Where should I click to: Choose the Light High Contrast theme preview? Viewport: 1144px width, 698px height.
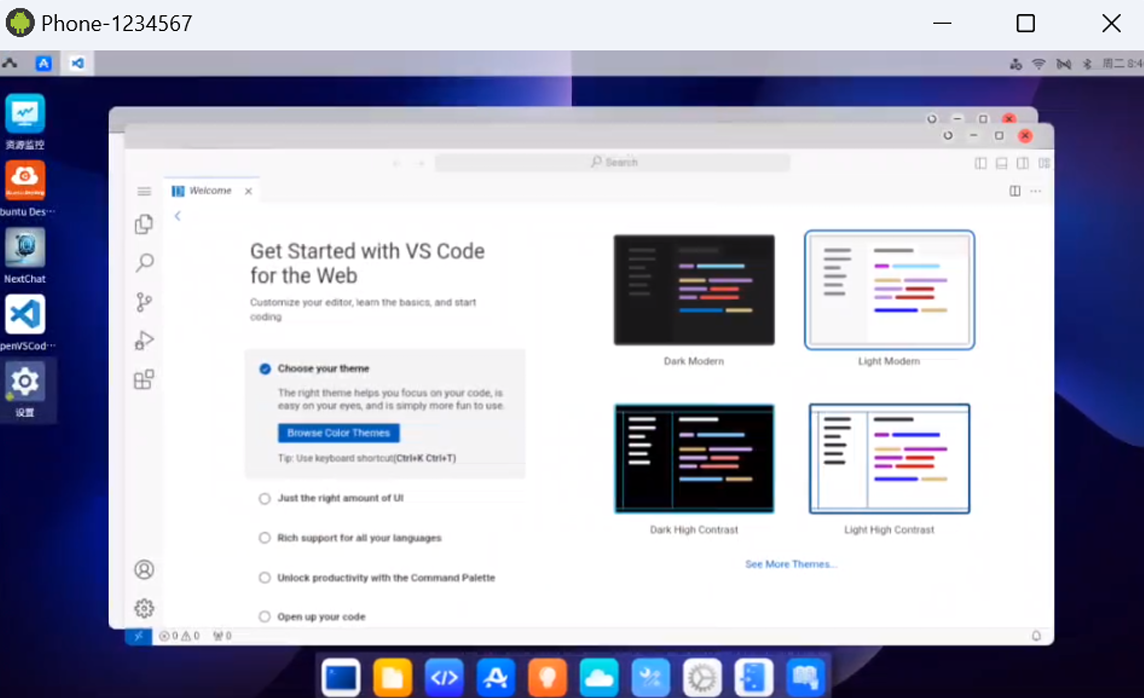click(889, 459)
